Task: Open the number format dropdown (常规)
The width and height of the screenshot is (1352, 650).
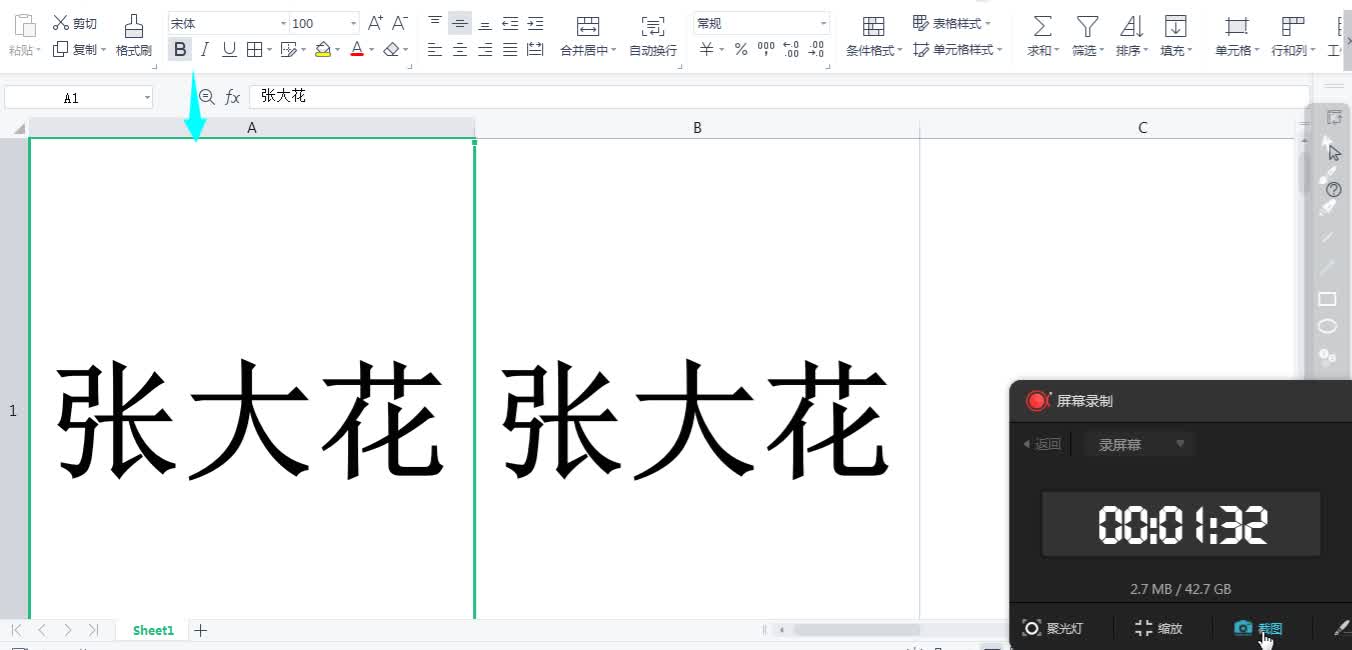Action: [x=823, y=23]
